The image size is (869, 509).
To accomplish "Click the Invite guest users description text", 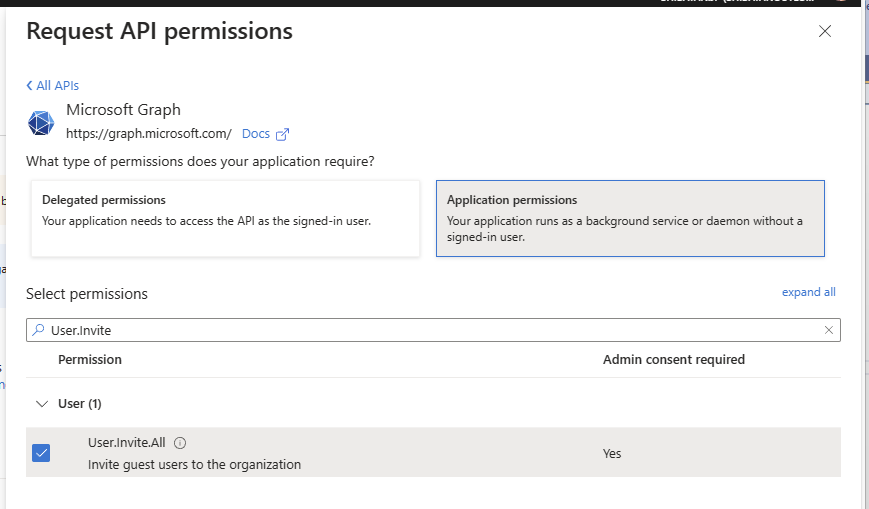I will (194, 464).
